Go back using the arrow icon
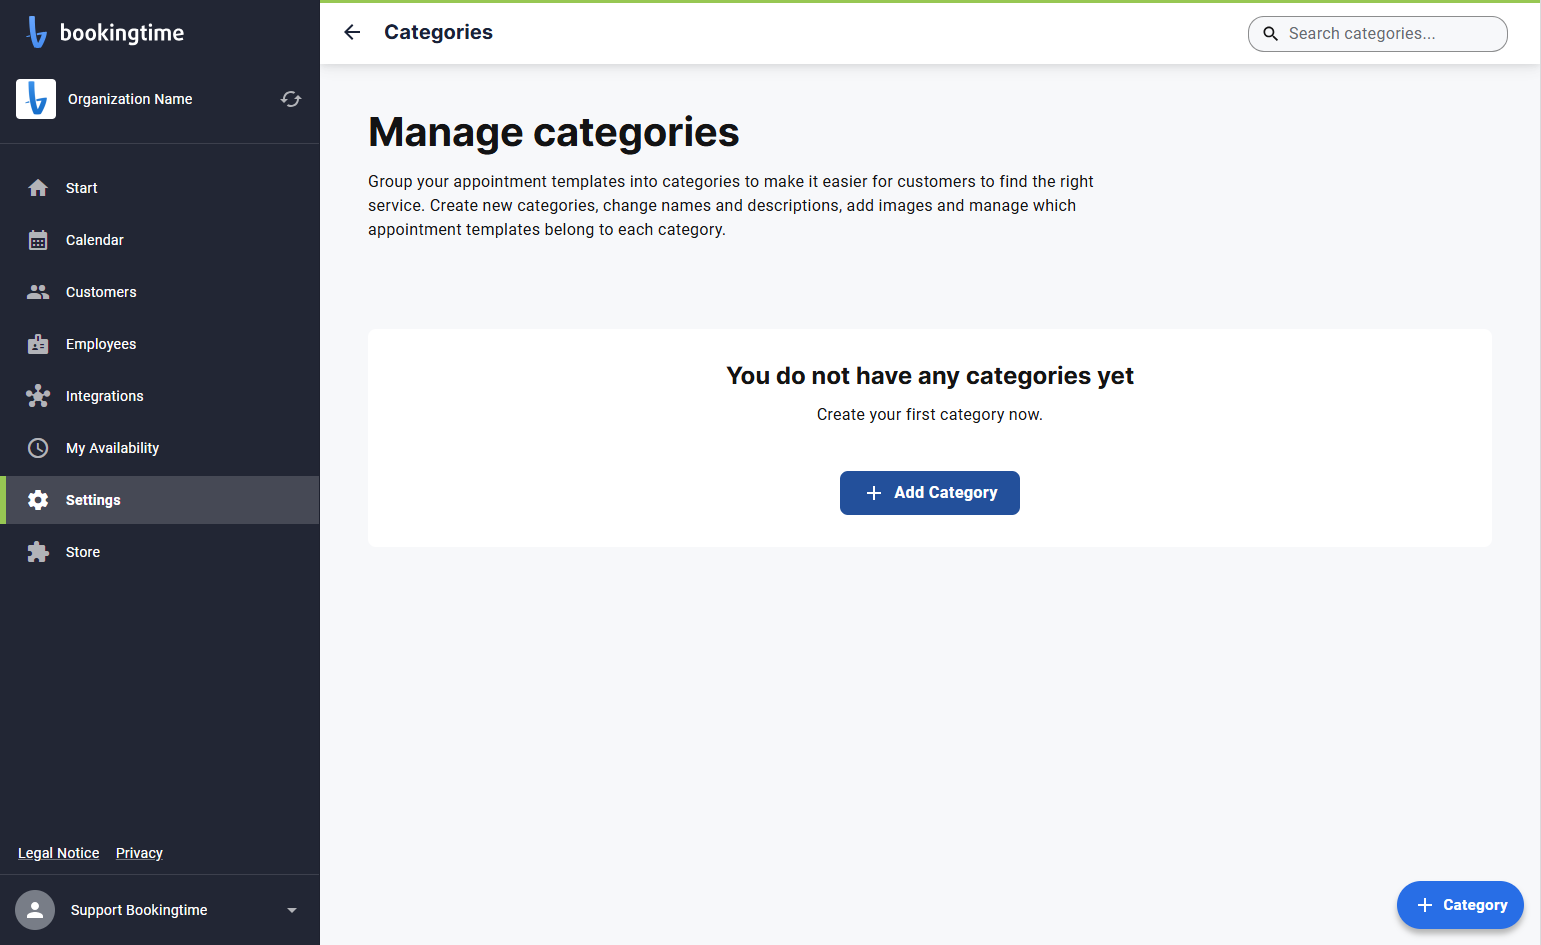The width and height of the screenshot is (1541, 945). pos(352,32)
